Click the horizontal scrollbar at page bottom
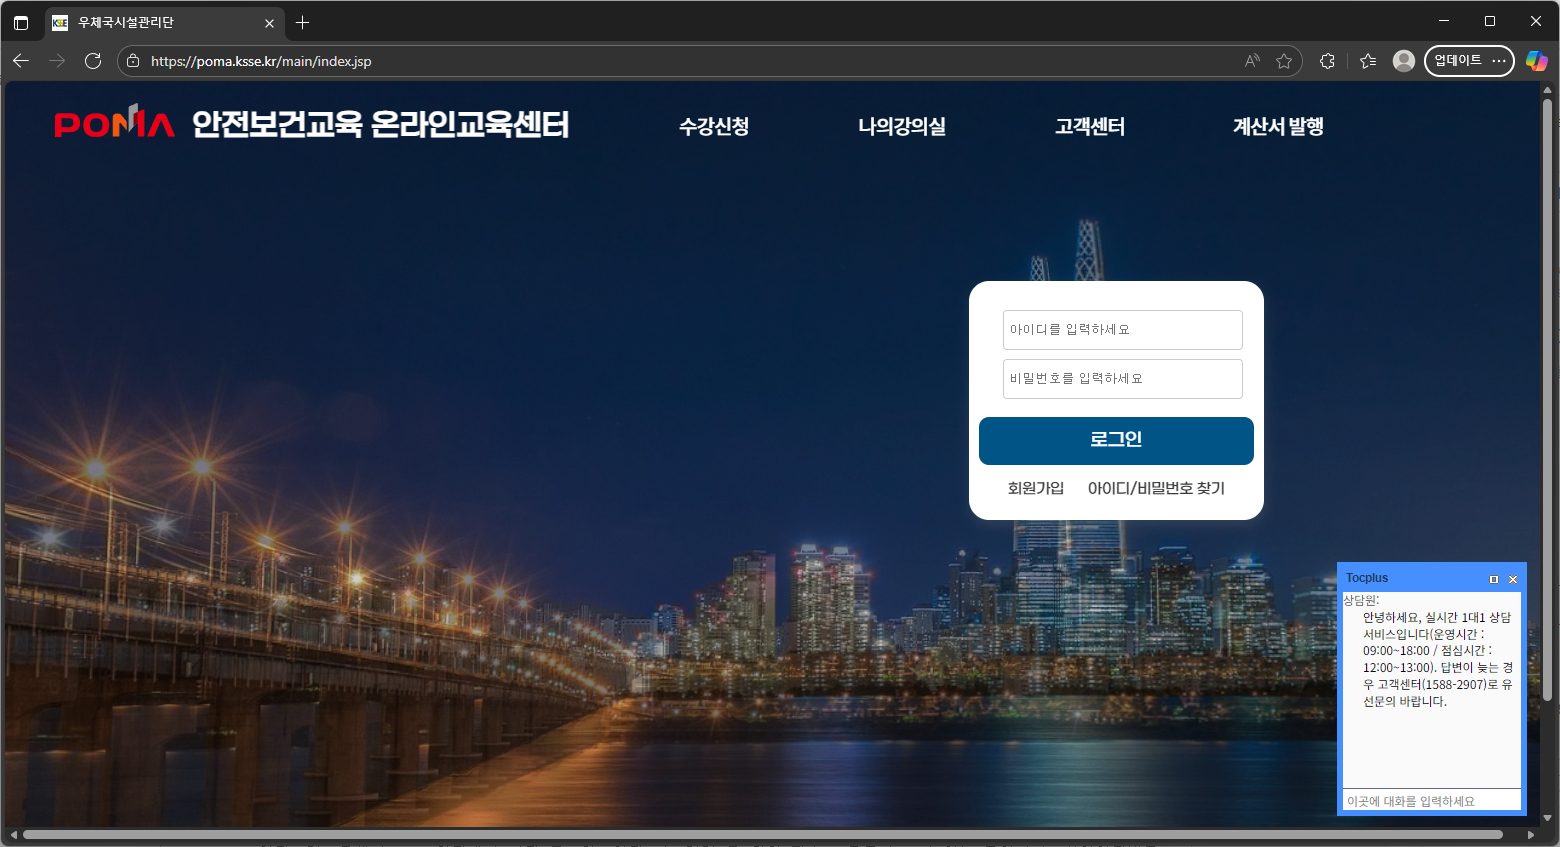The height and width of the screenshot is (847, 1560). (762, 834)
